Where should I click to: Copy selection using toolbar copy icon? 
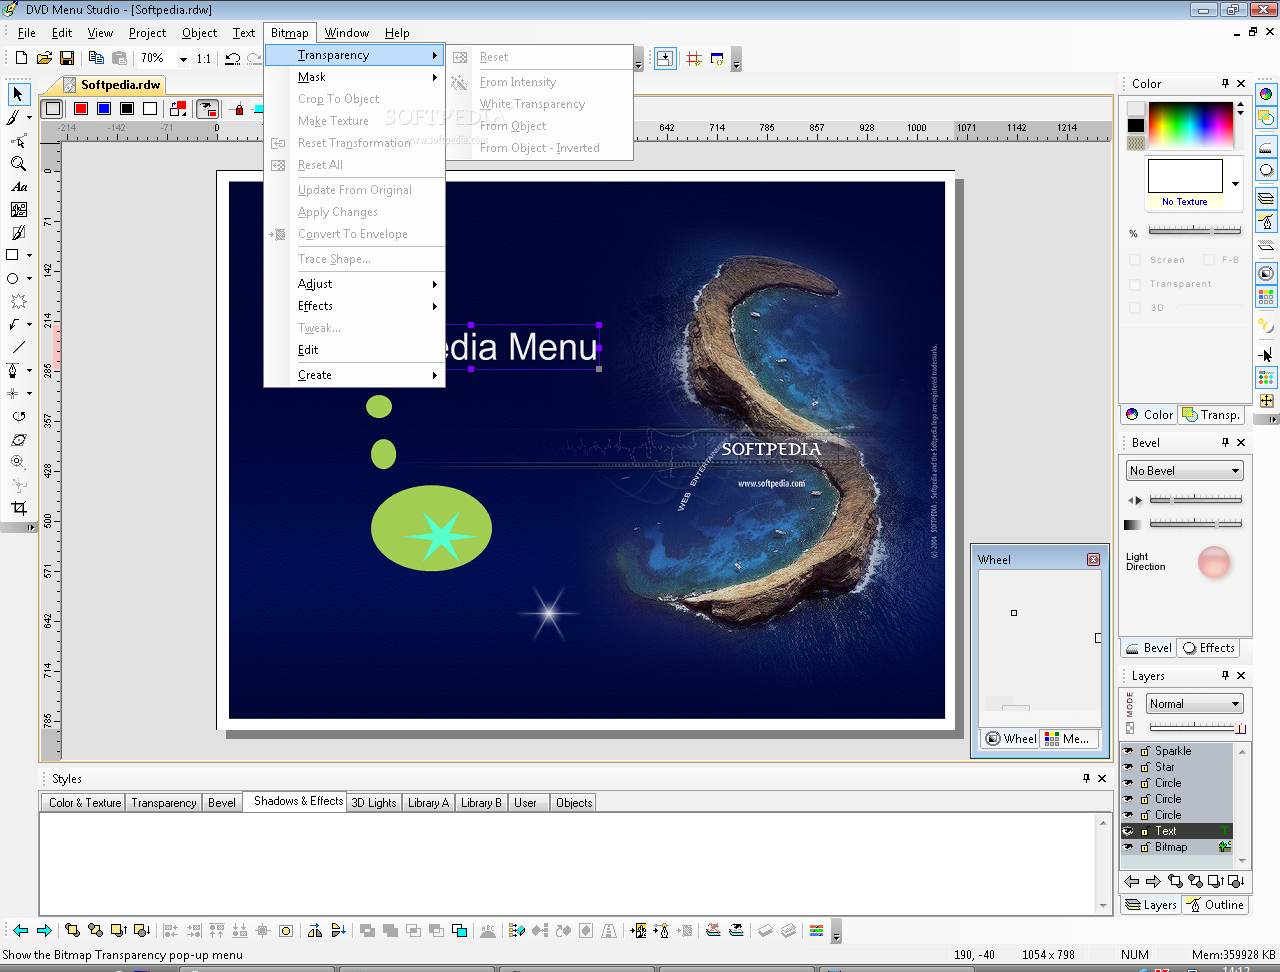tap(96, 58)
